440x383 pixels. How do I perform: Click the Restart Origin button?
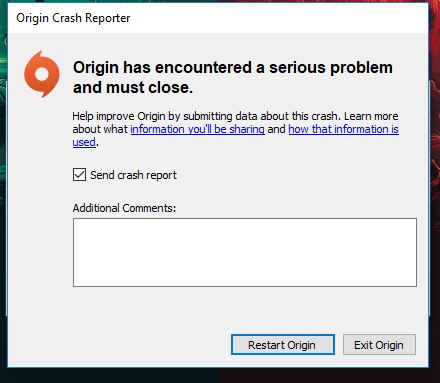point(283,345)
